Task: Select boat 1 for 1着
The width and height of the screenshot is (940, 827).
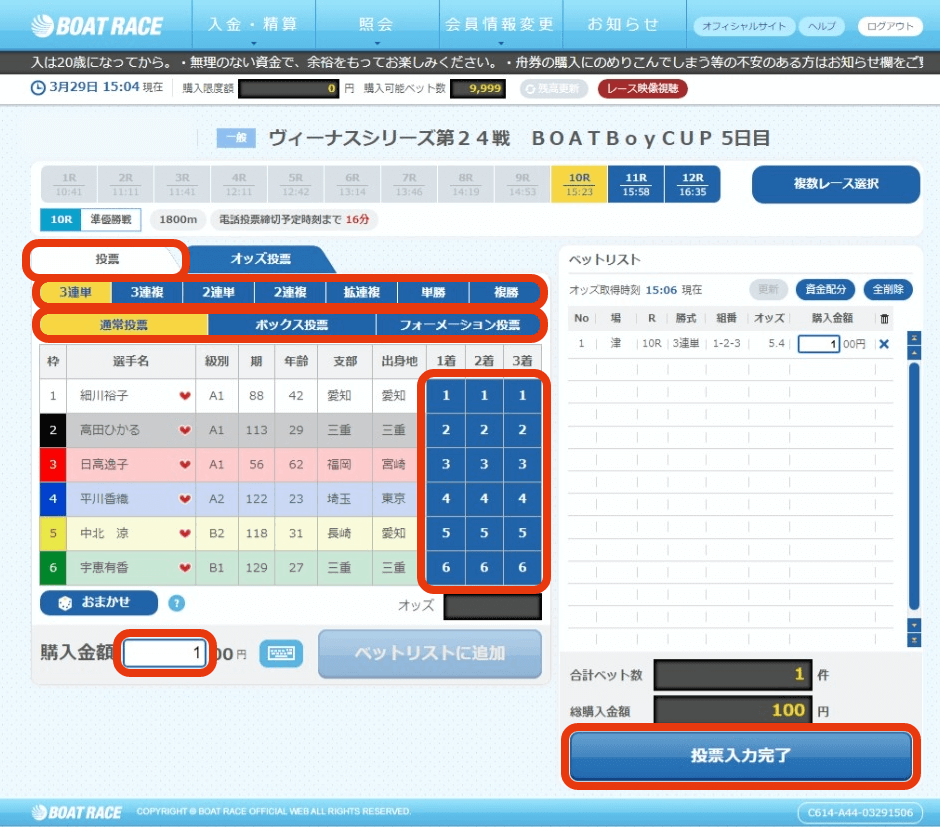Action: (x=446, y=396)
